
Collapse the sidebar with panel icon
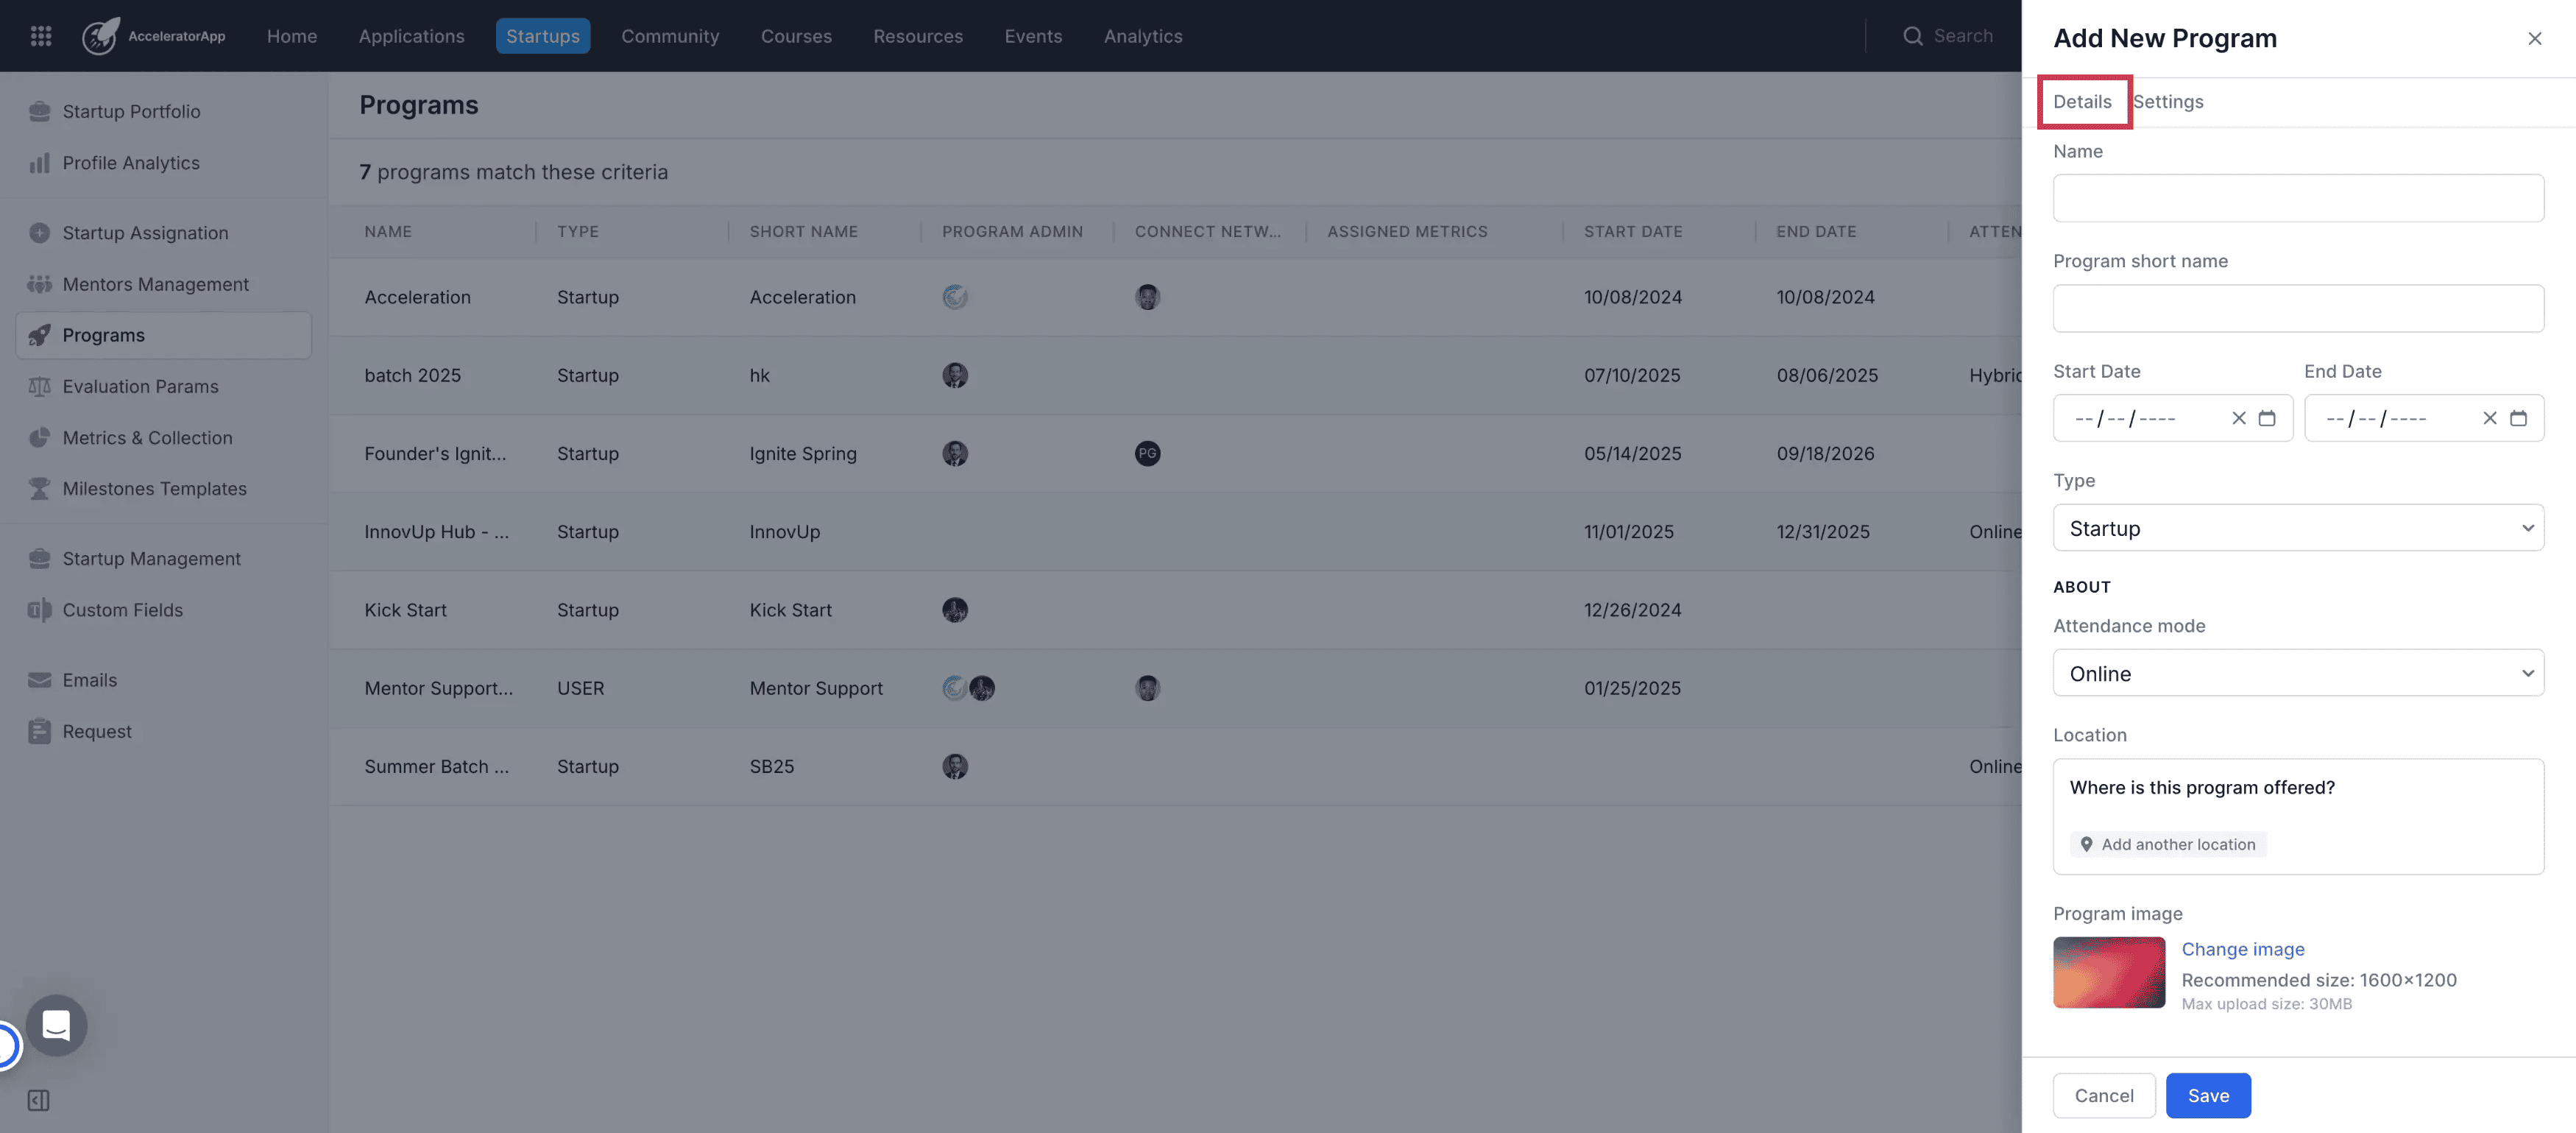(x=38, y=1101)
